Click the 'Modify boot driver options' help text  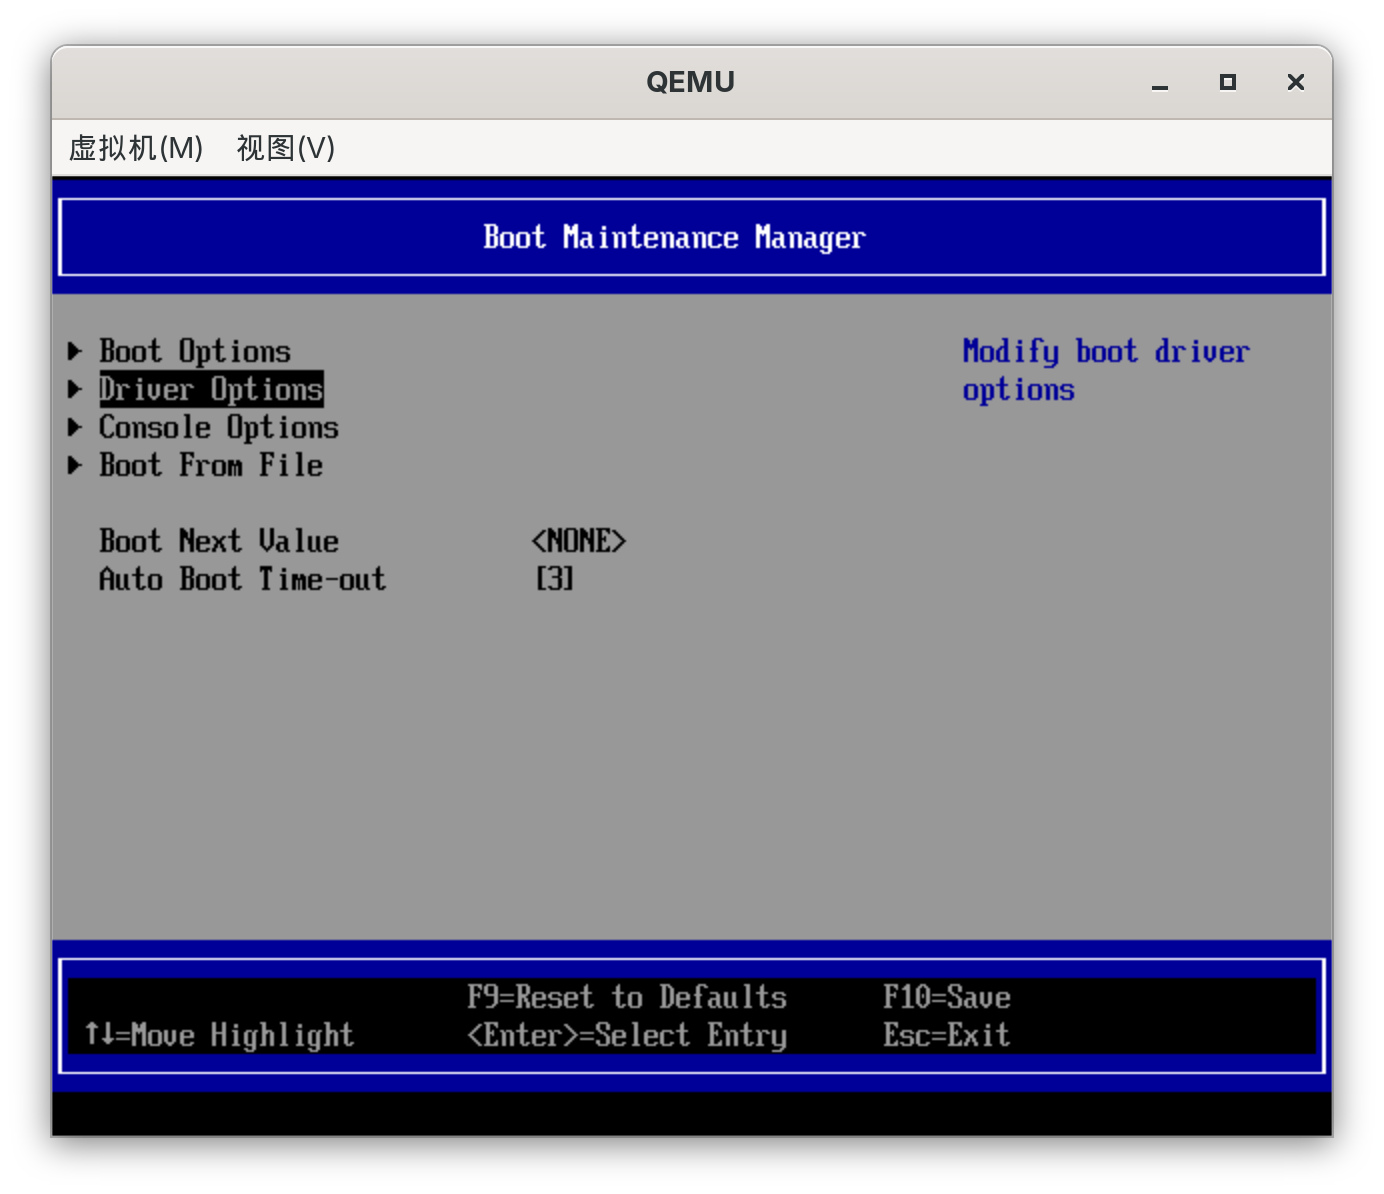pos(1106,370)
